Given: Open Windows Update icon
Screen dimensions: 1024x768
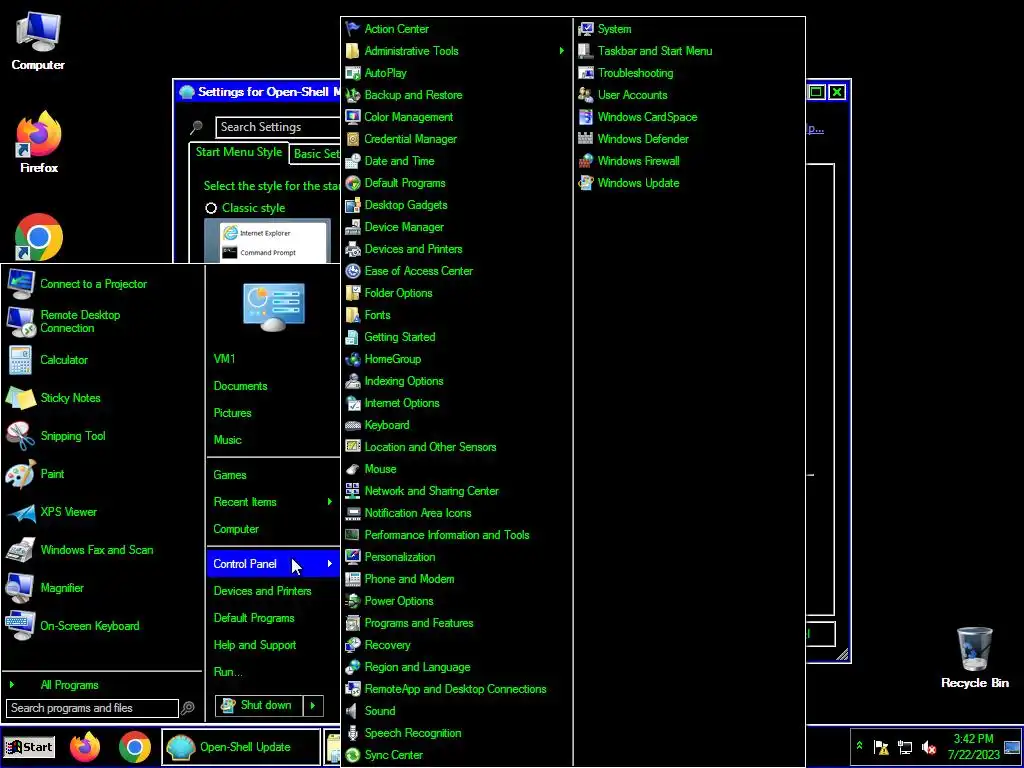Looking at the screenshot, I should click(586, 183).
